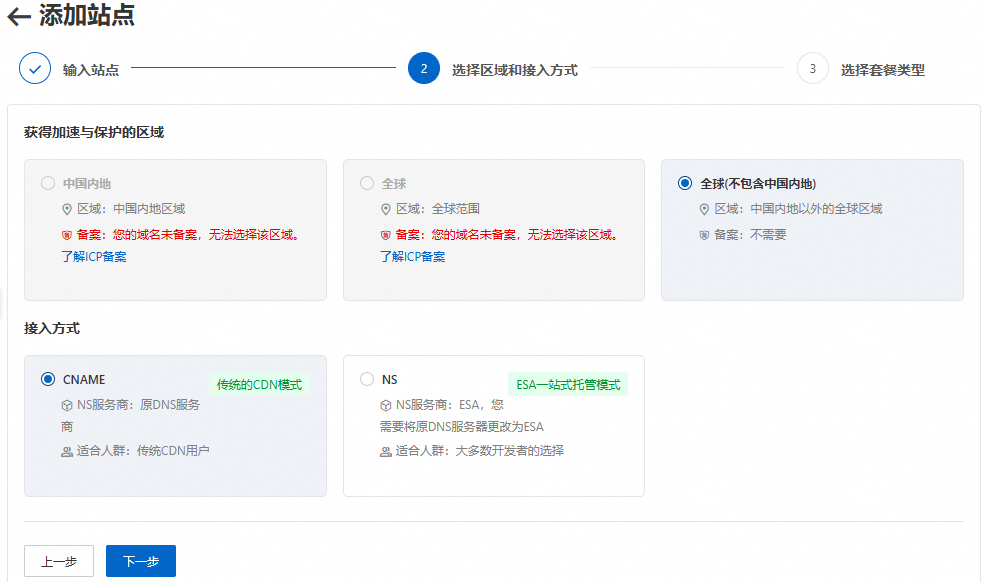Screen dimensions: 986x582
Task: Click the location pin icon in 中国内地 card
Action: (x=67, y=209)
